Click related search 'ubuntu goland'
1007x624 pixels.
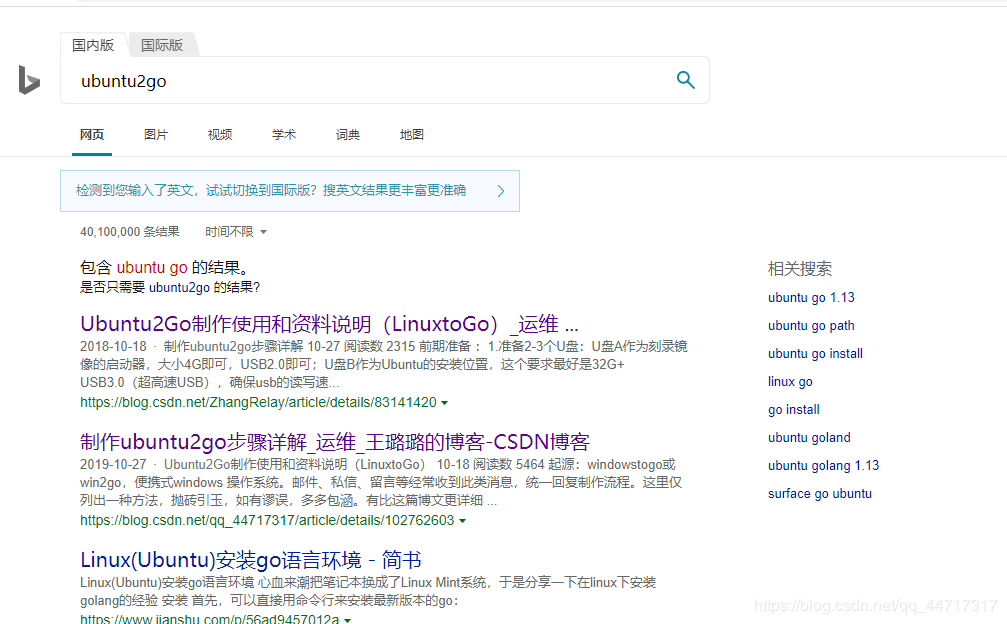[x=809, y=438]
